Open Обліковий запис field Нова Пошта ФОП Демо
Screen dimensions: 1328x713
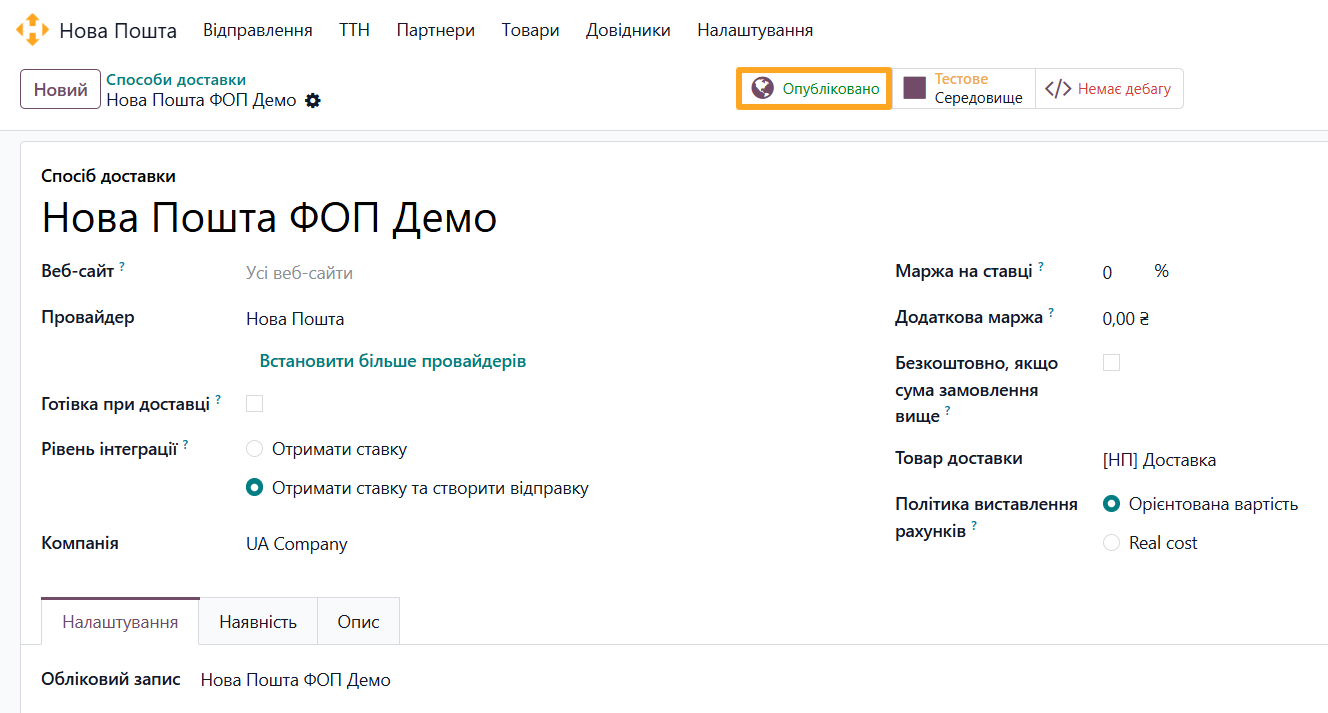coord(296,680)
